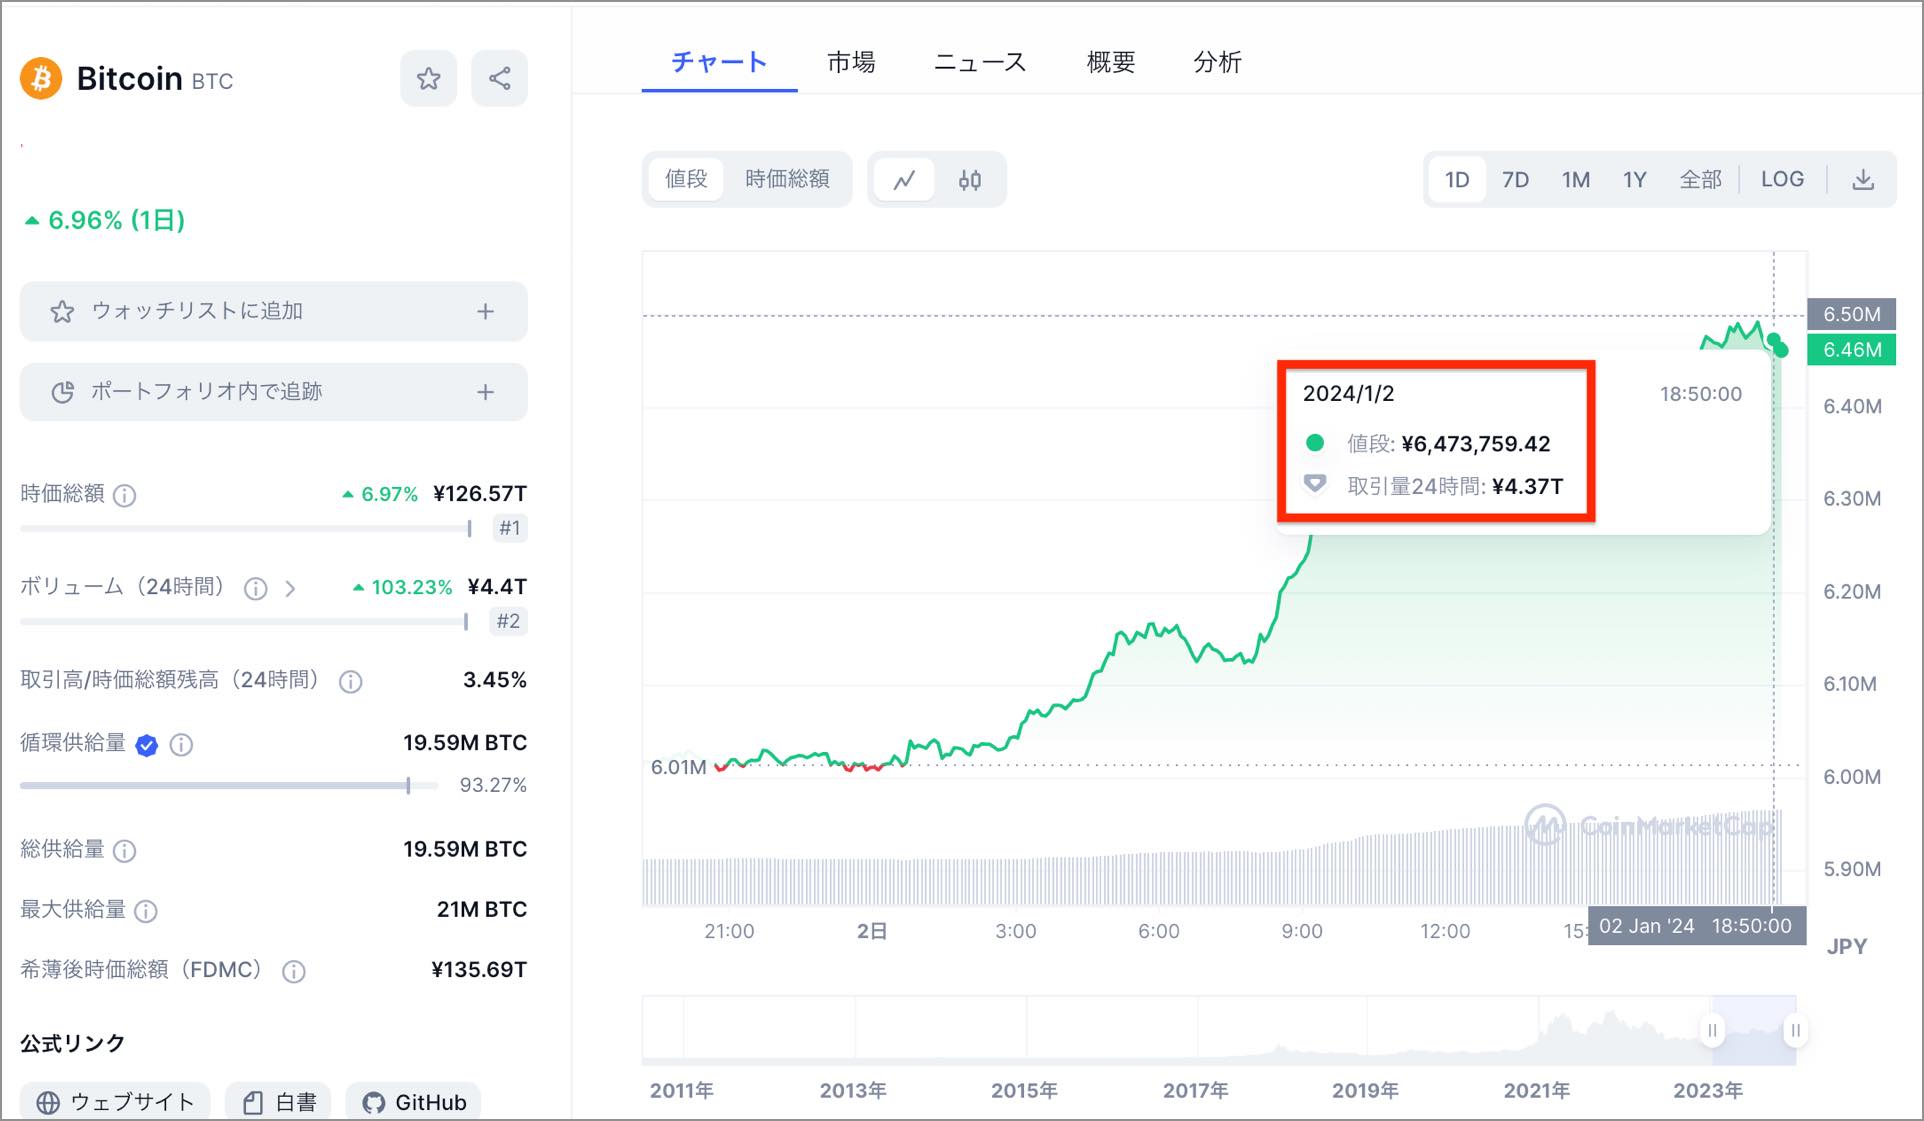1924x1121 pixels.
Task: Click the 3.45% volume ratio value
Action: coord(494,681)
